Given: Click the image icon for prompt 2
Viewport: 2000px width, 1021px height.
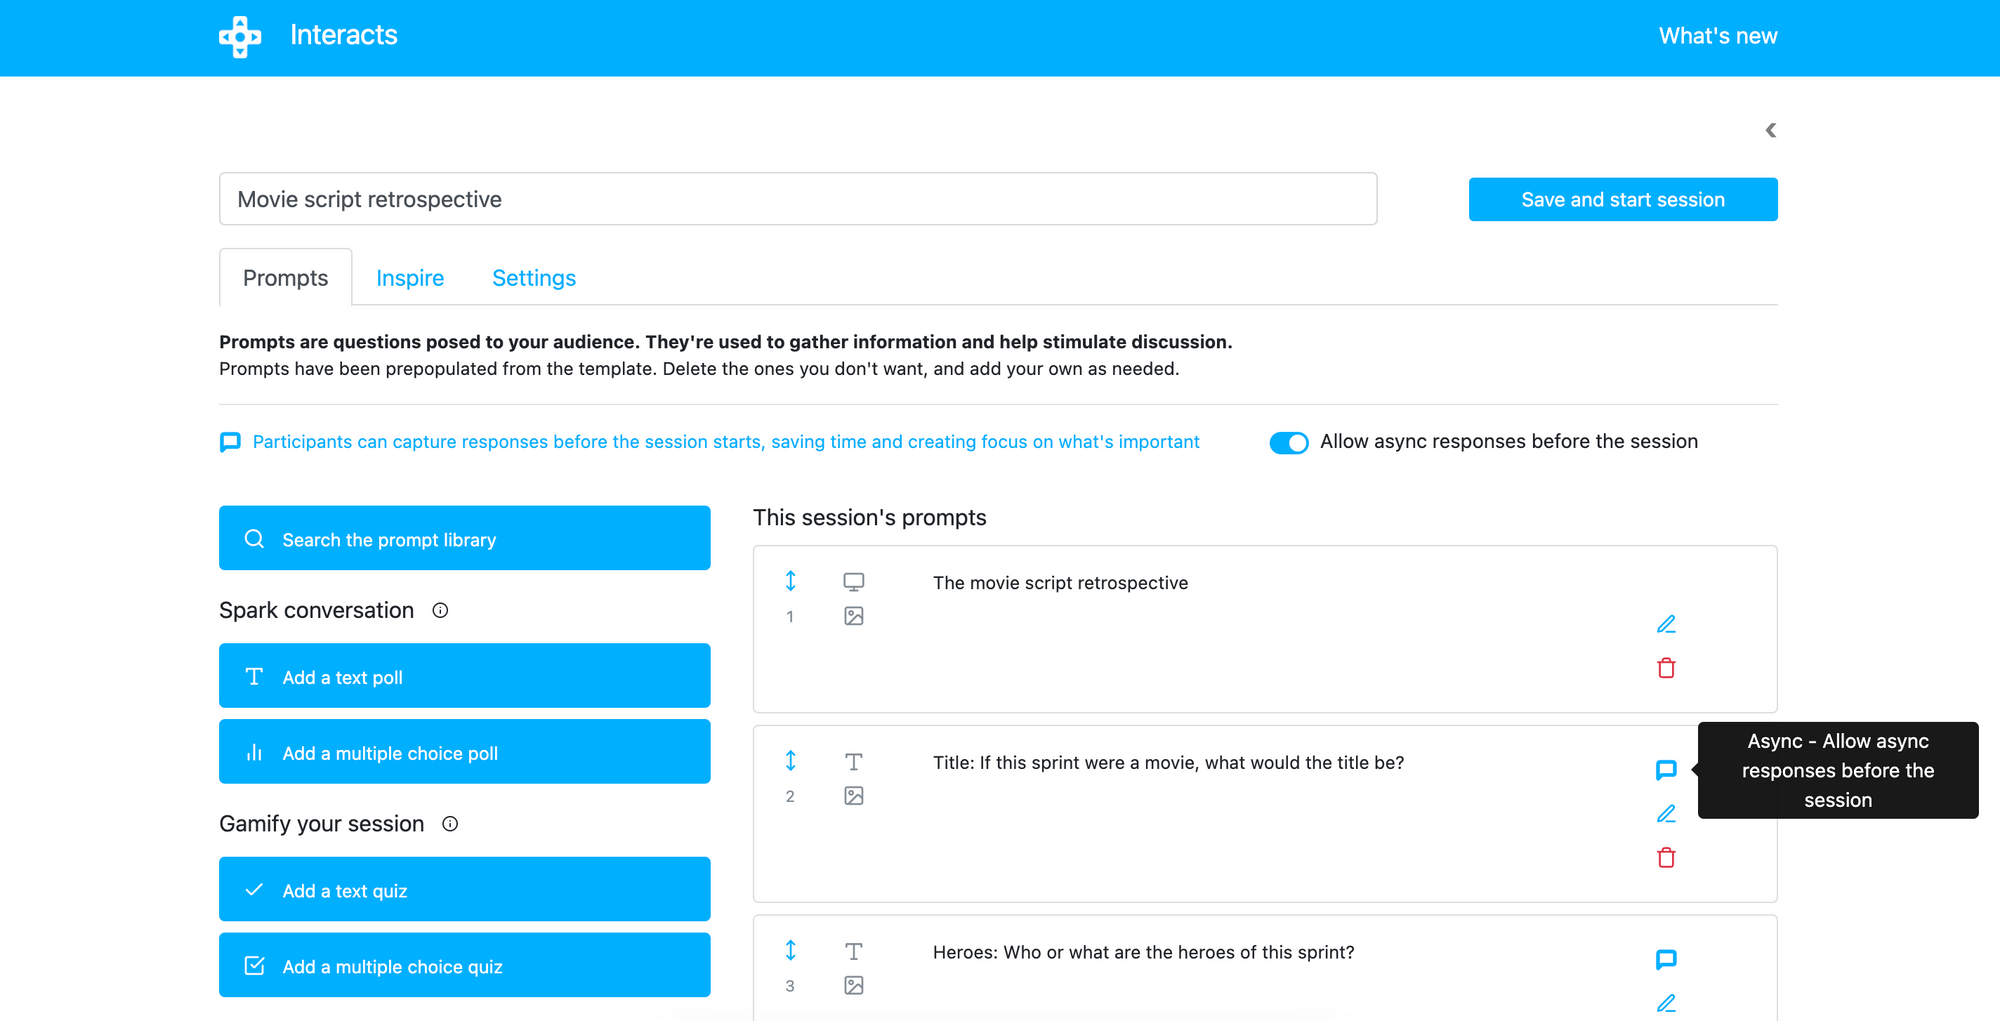Looking at the screenshot, I should point(853,796).
